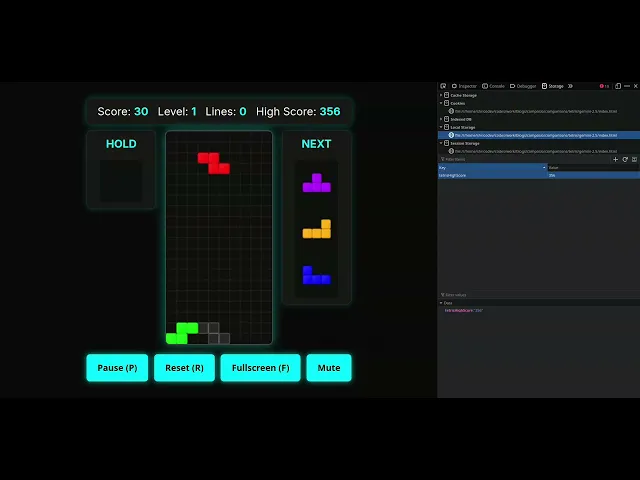
Task: Select the 356 value cell in table
Action: coord(593,175)
